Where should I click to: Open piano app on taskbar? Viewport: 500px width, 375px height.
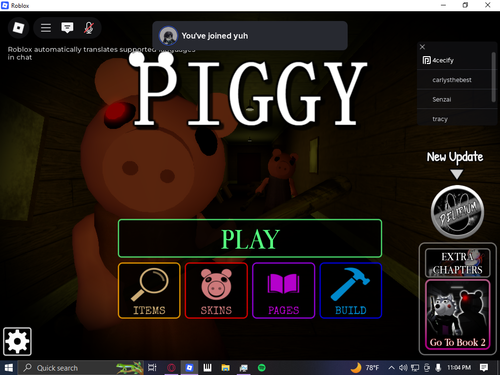point(207,368)
